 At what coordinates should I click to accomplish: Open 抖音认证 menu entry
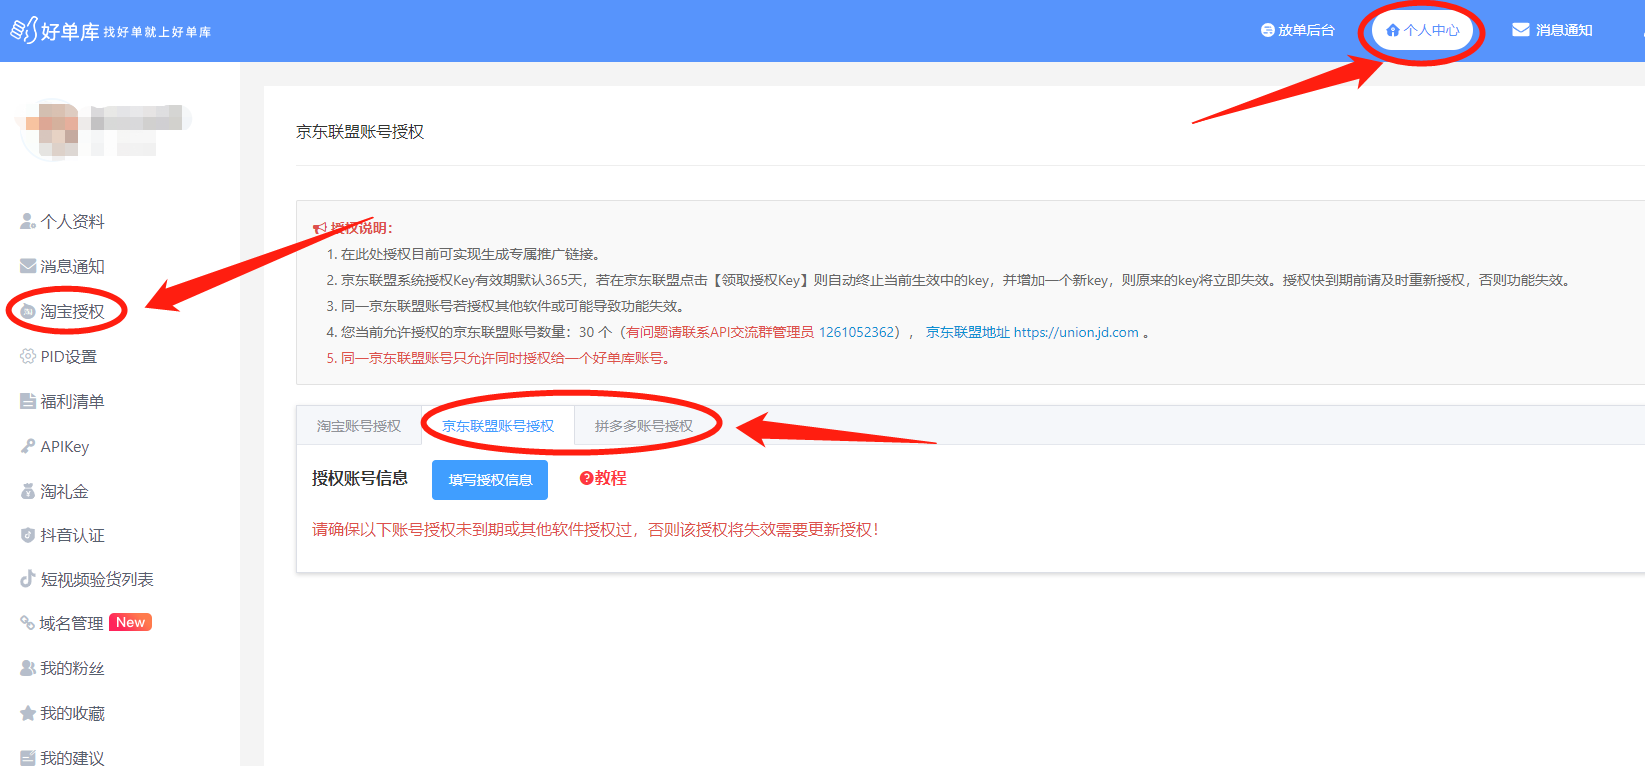[72, 535]
